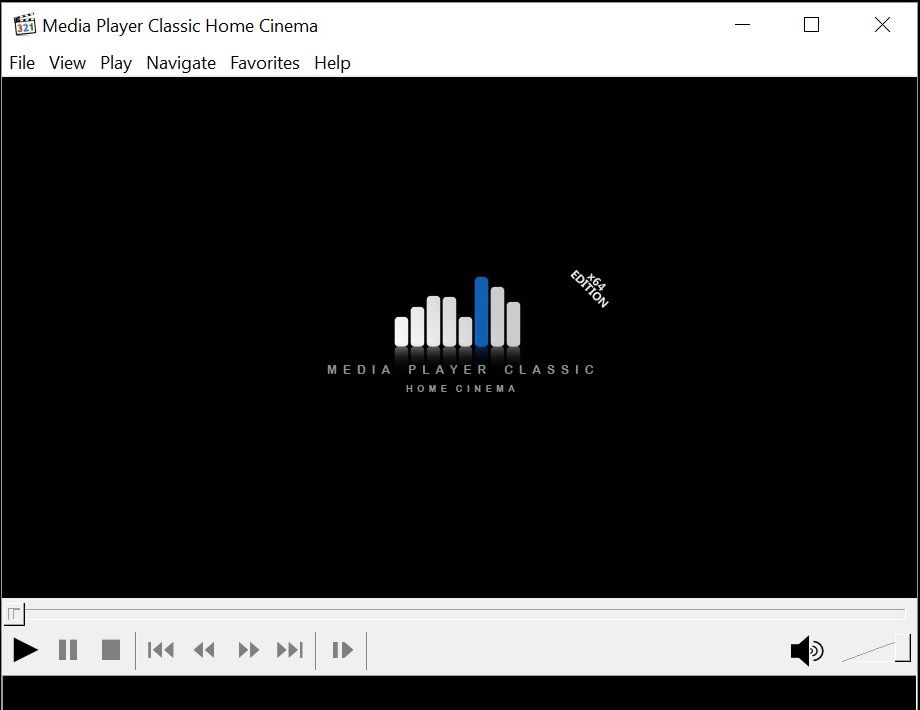Open the File menu
The width and height of the screenshot is (920, 710).
pos(22,63)
